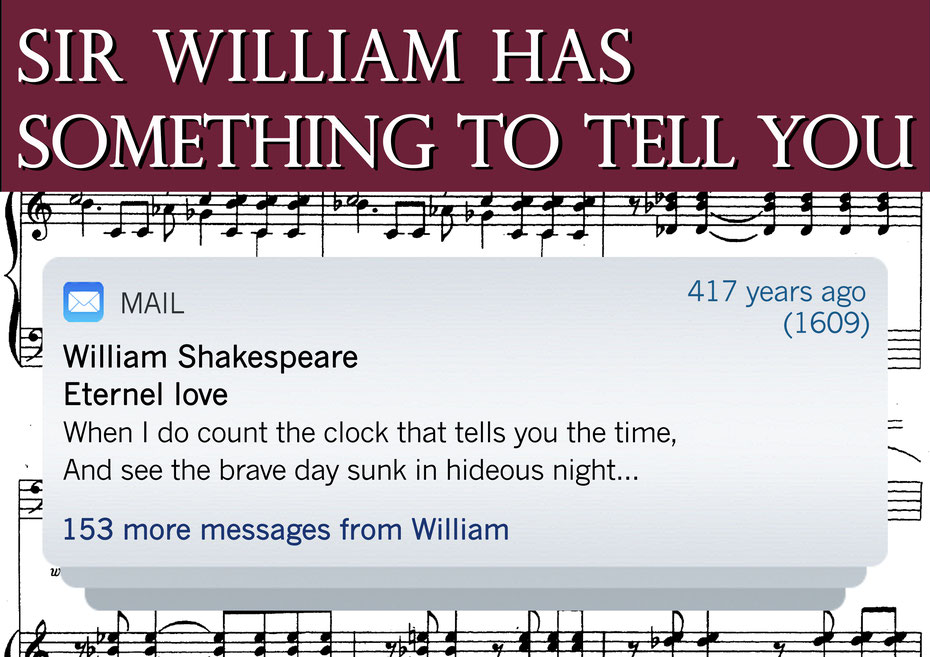Image resolution: width=930 pixels, height=657 pixels.
Task: Click the MAIL app label
Action: 152,304
